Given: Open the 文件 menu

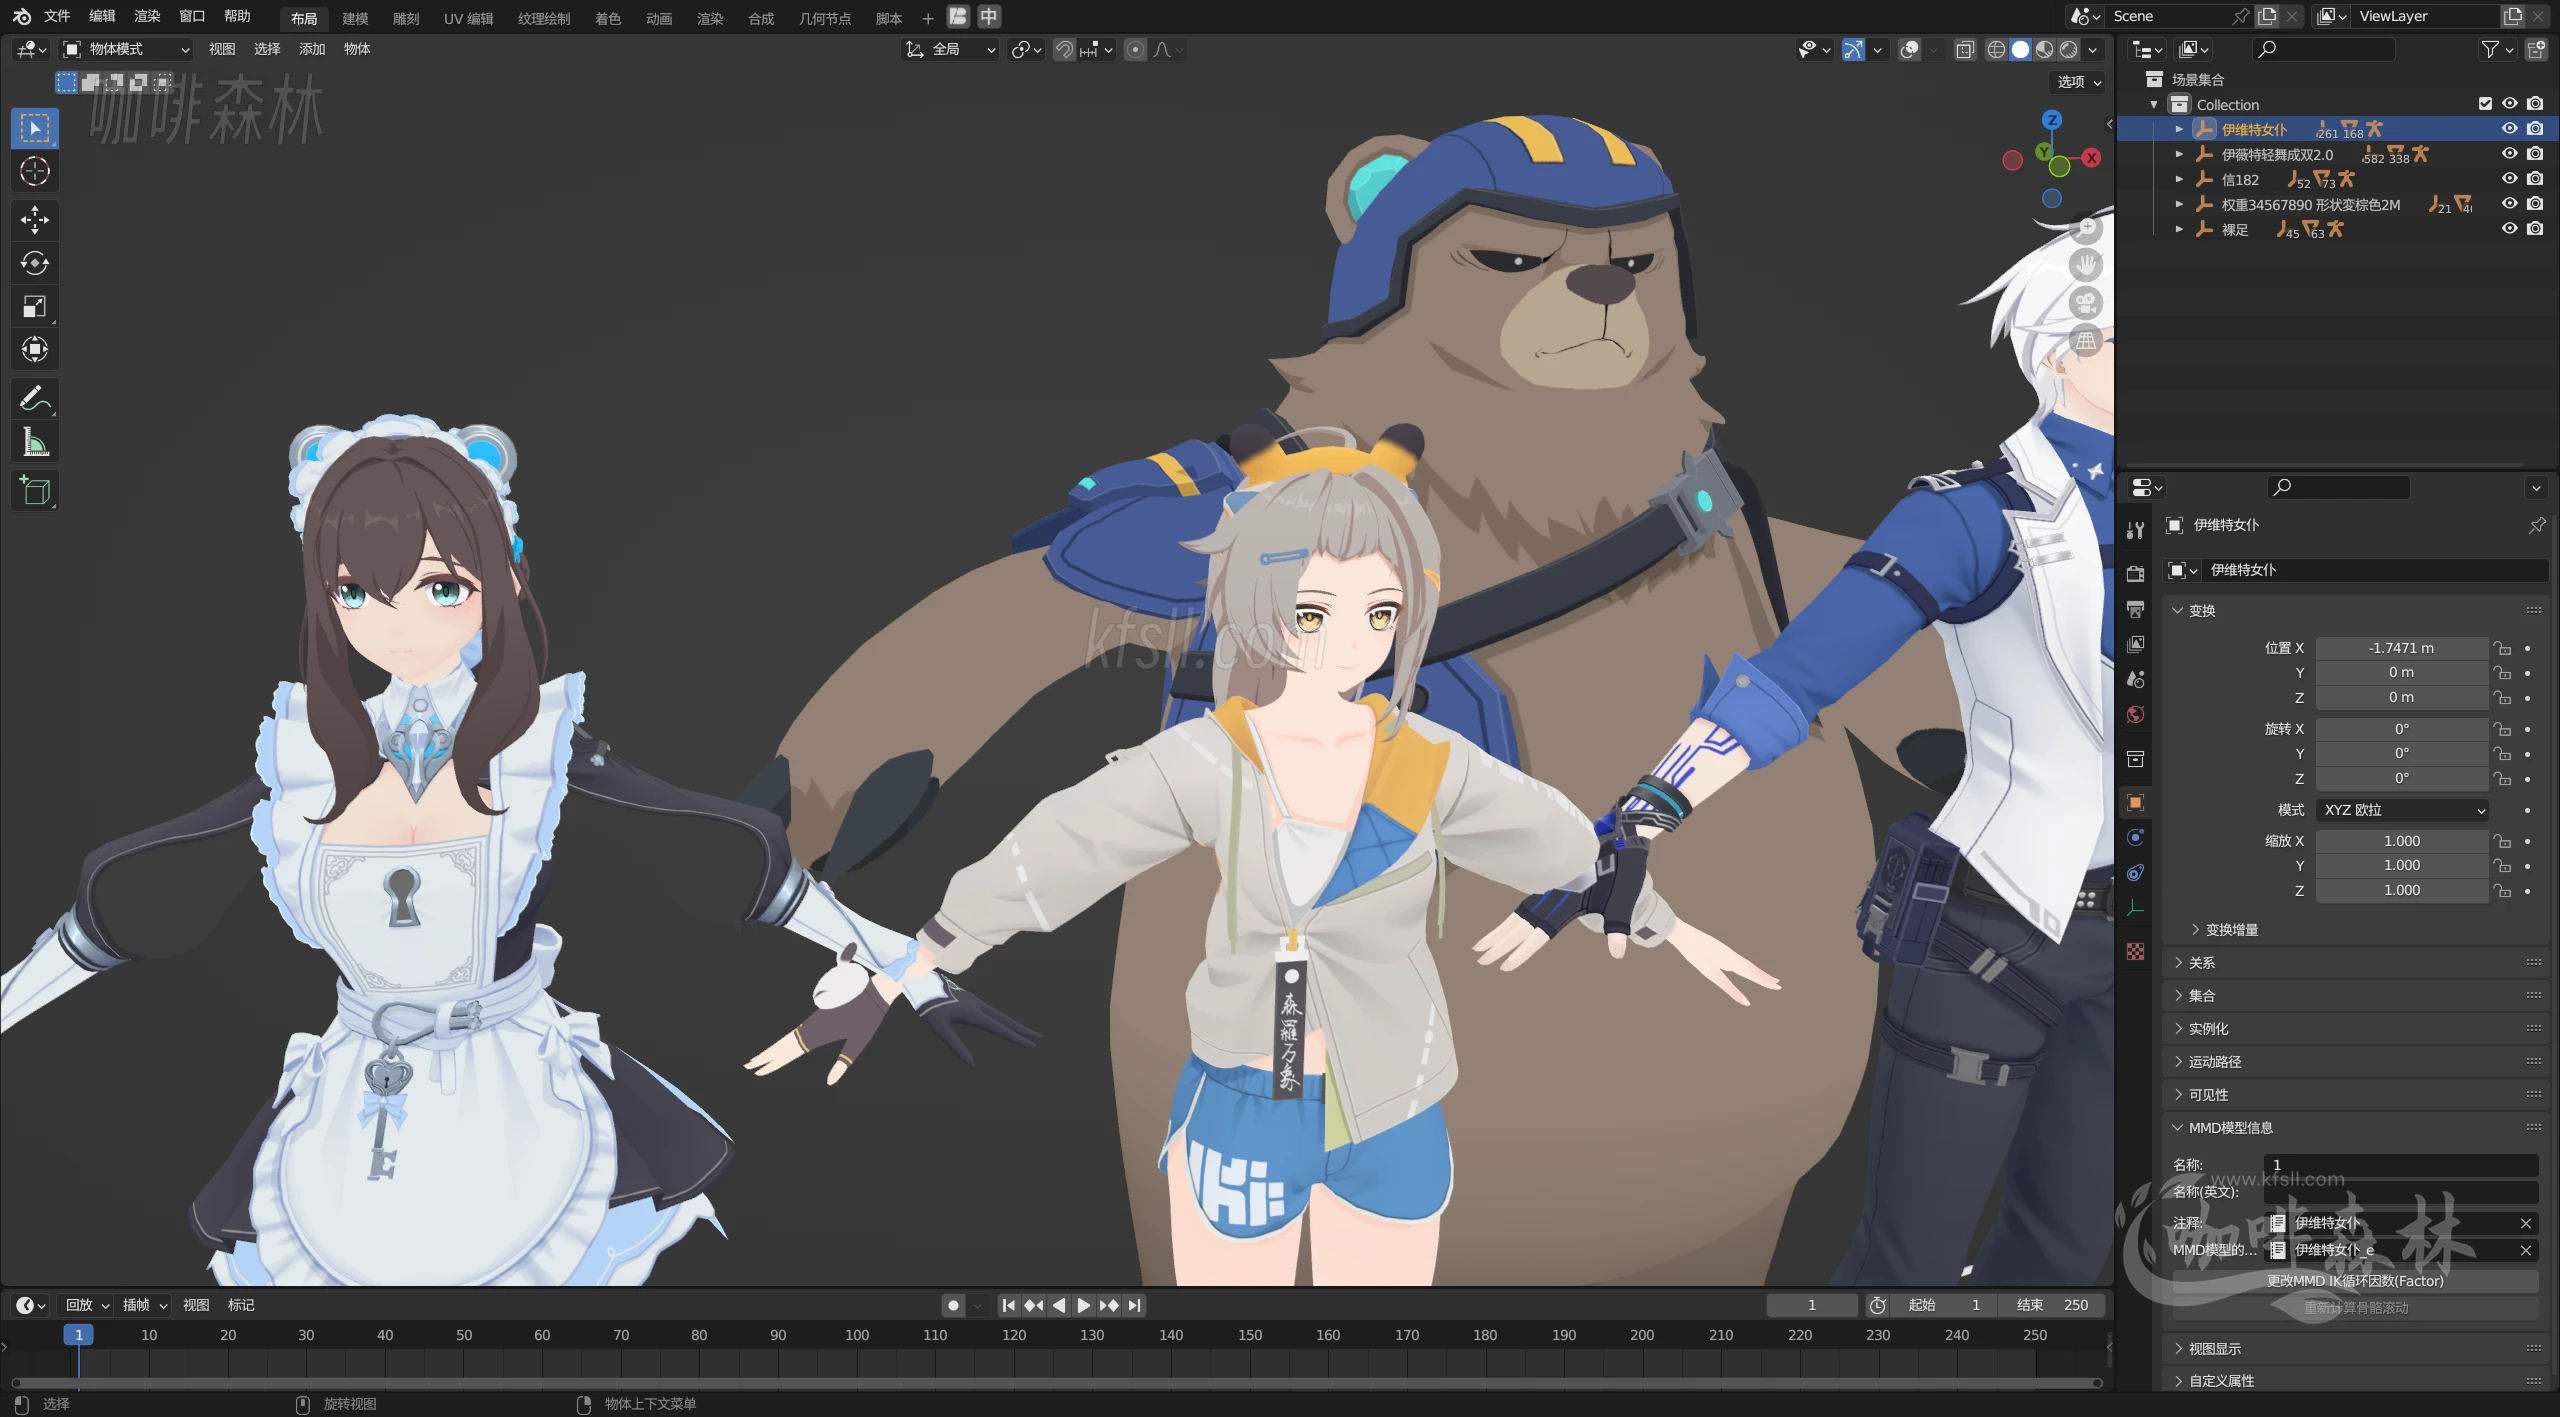Looking at the screenshot, I should click(57, 16).
